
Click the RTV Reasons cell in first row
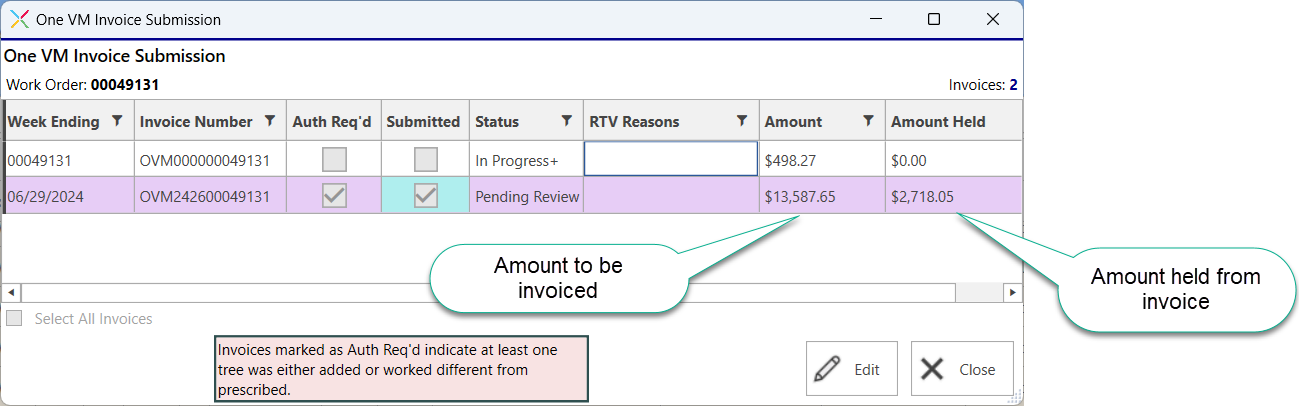coord(671,159)
